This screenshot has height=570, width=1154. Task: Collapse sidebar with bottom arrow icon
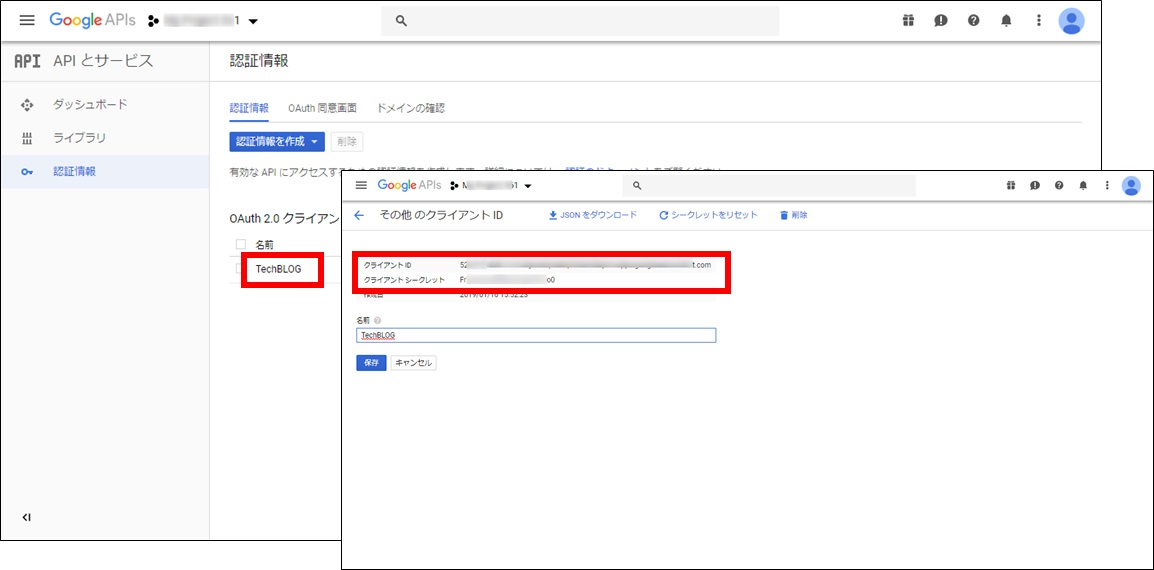[26, 518]
